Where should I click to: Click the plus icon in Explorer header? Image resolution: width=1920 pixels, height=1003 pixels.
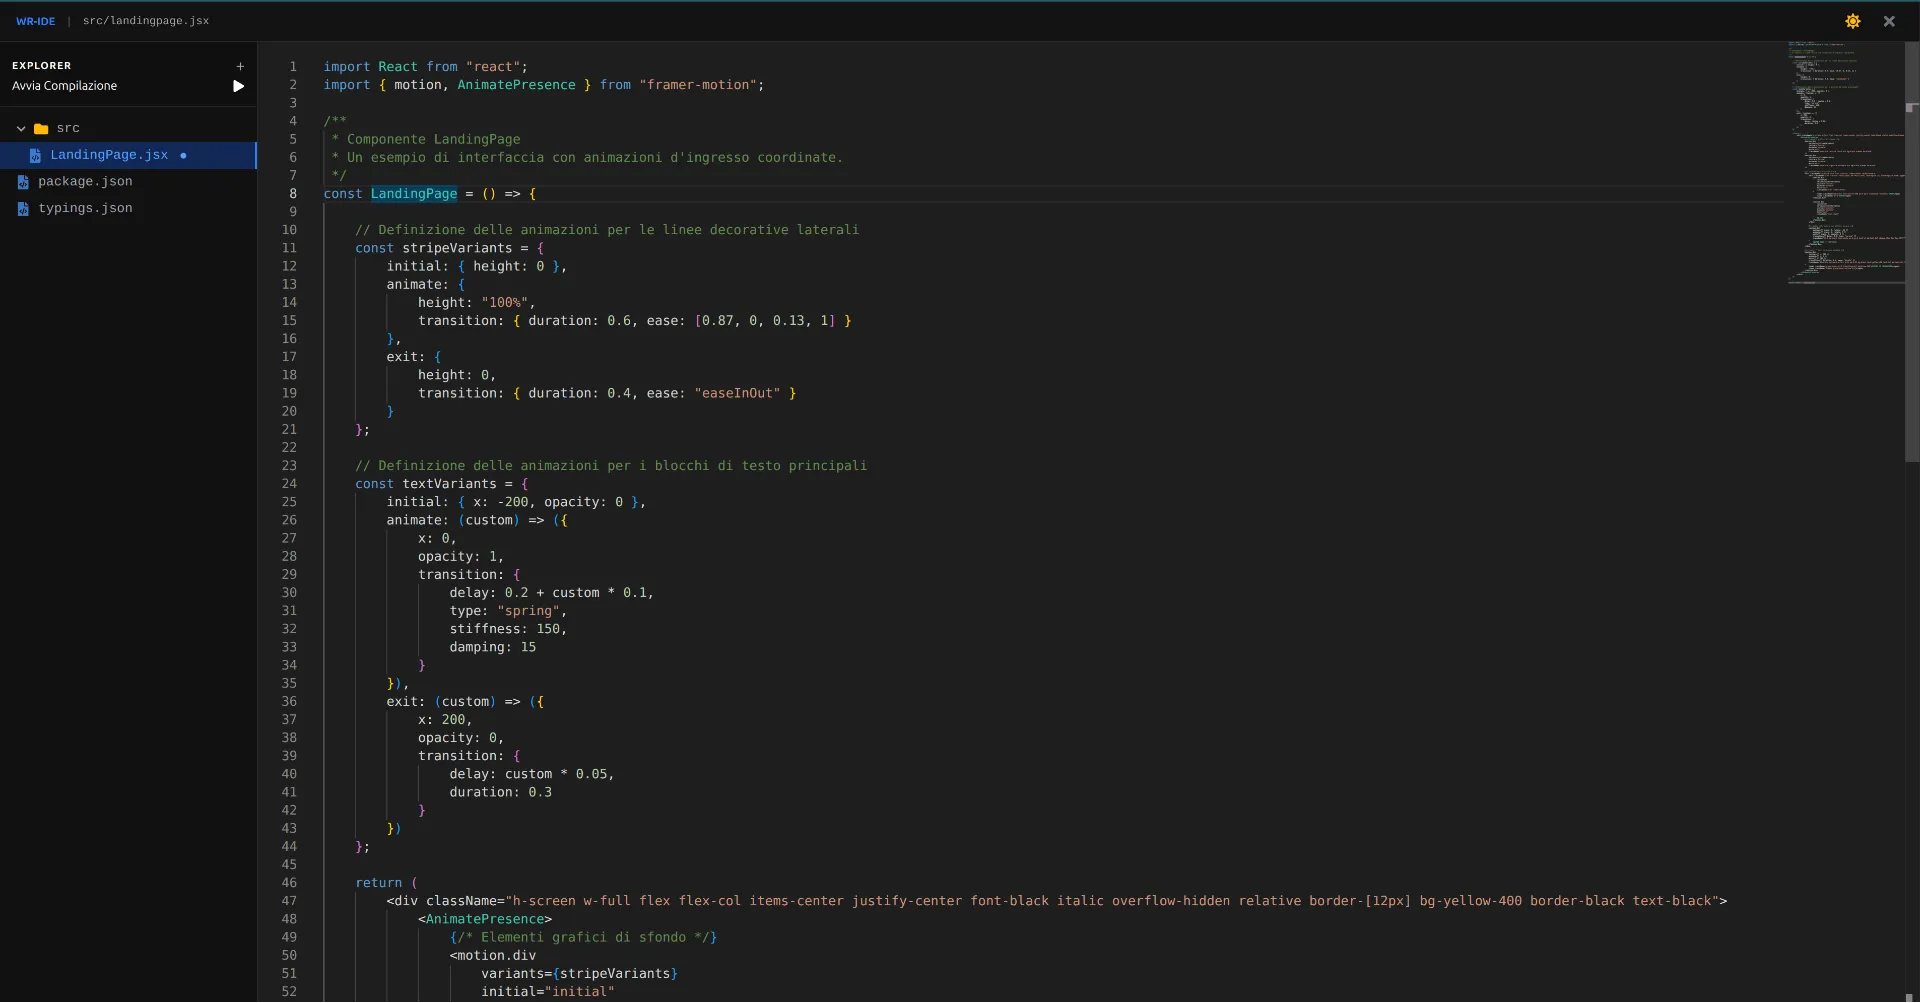pyautogui.click(x=240, y=66)
